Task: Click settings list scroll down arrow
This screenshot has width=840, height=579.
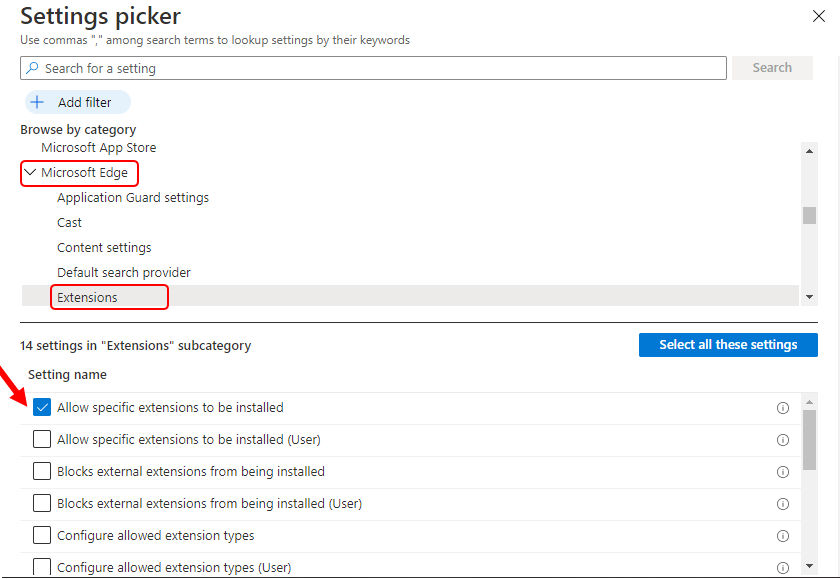Action: (x=809, y=566)
